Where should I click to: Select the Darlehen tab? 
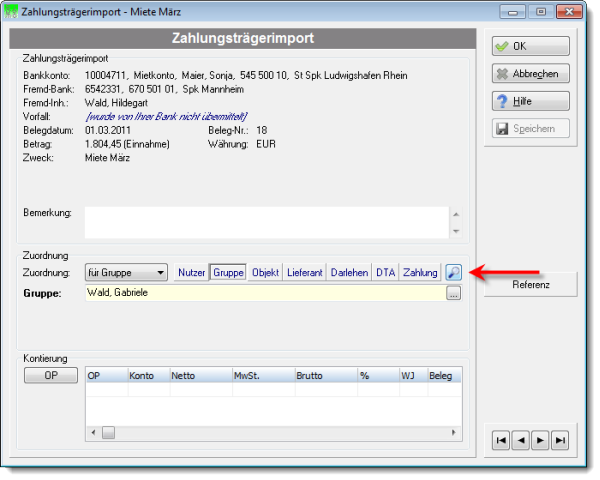click(349, 273)
